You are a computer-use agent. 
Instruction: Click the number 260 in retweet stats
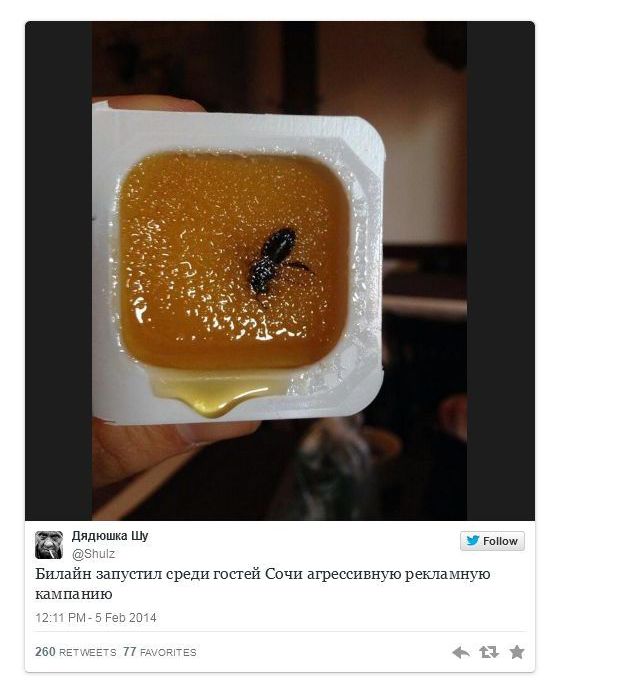click(x=45, y=652)
